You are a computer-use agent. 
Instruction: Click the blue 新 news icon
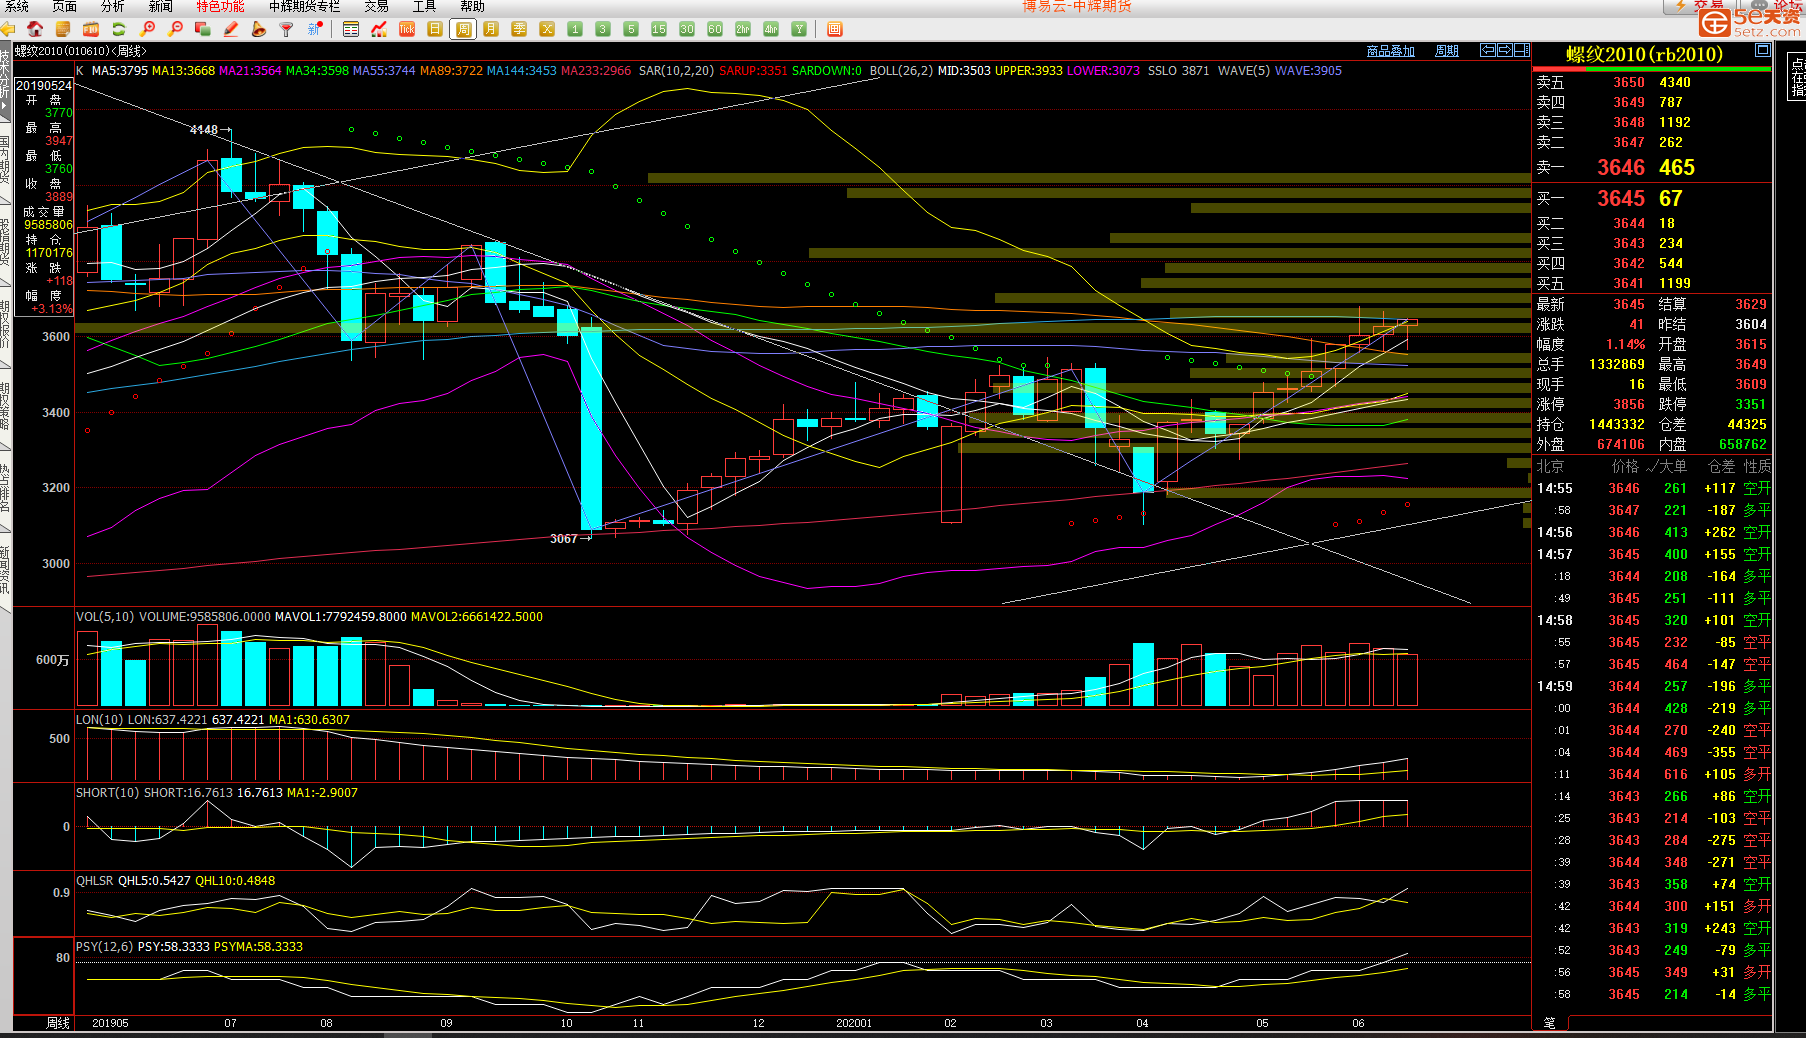click(x=315, y=29)
